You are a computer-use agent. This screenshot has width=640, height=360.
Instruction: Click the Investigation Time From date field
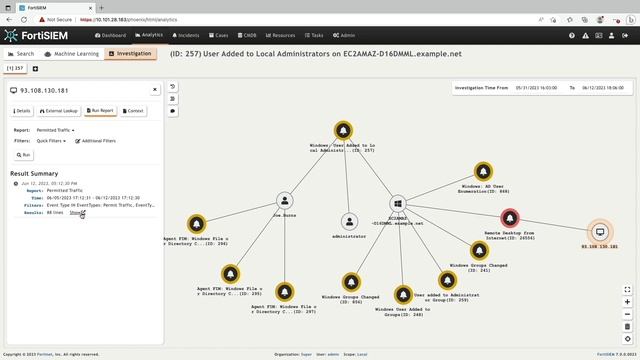click(x=536, y=88)
